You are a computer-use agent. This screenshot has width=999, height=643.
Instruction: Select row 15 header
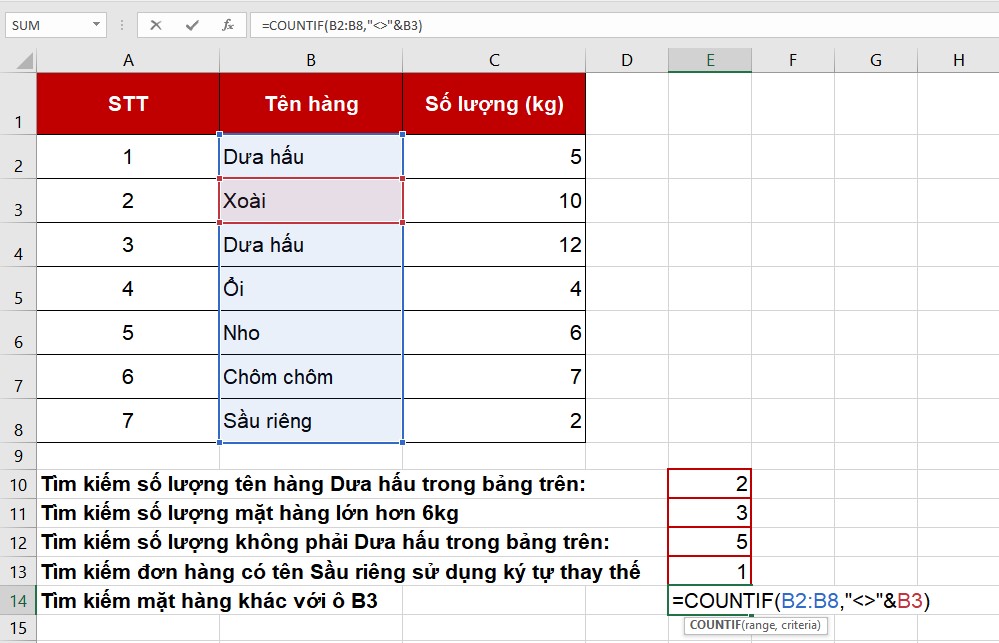pyautogui.click(x=18, y=628)
